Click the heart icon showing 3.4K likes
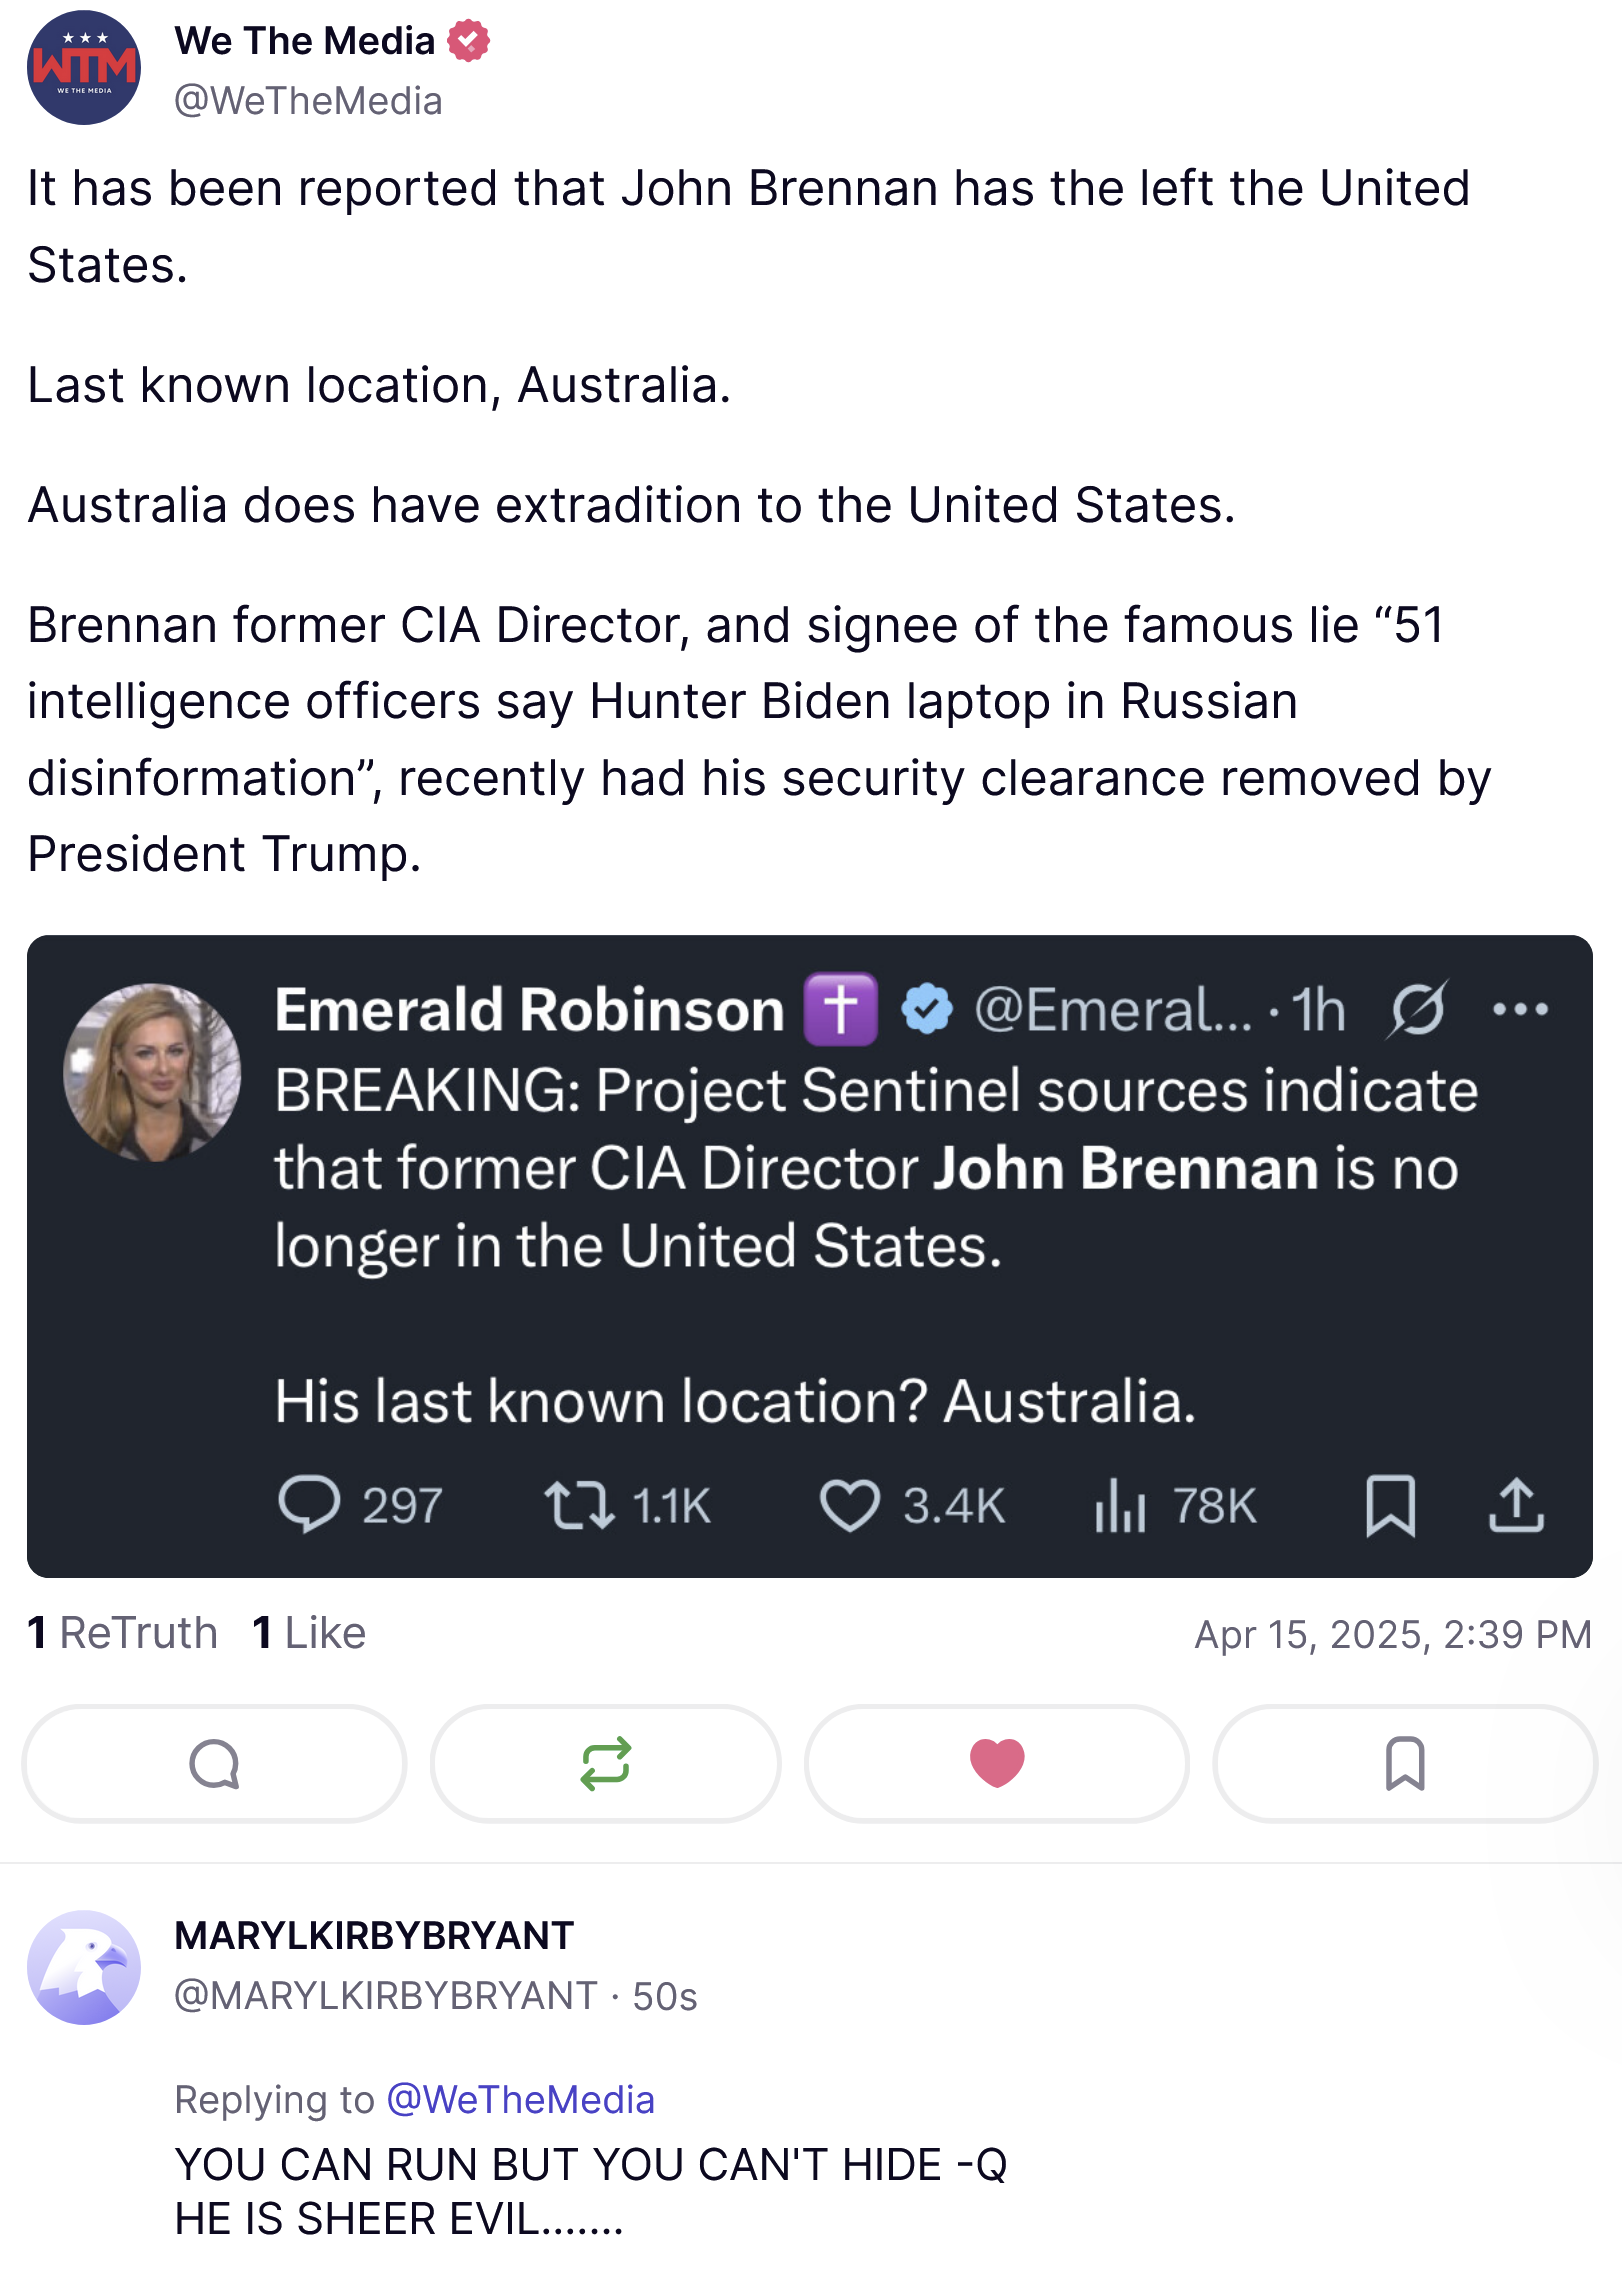The width and height of the screenshot is (1622, 2293). (850, 1506)
